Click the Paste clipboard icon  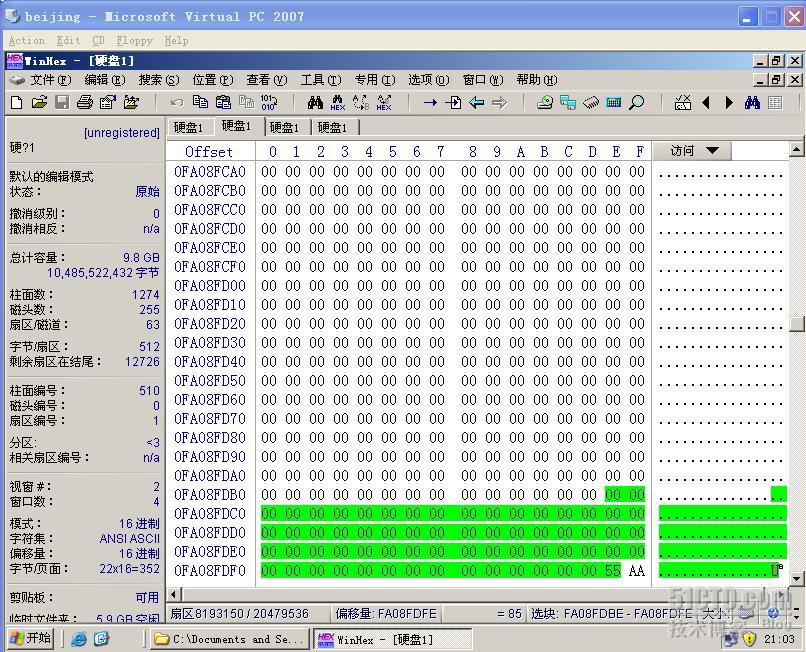coord(223,102)
